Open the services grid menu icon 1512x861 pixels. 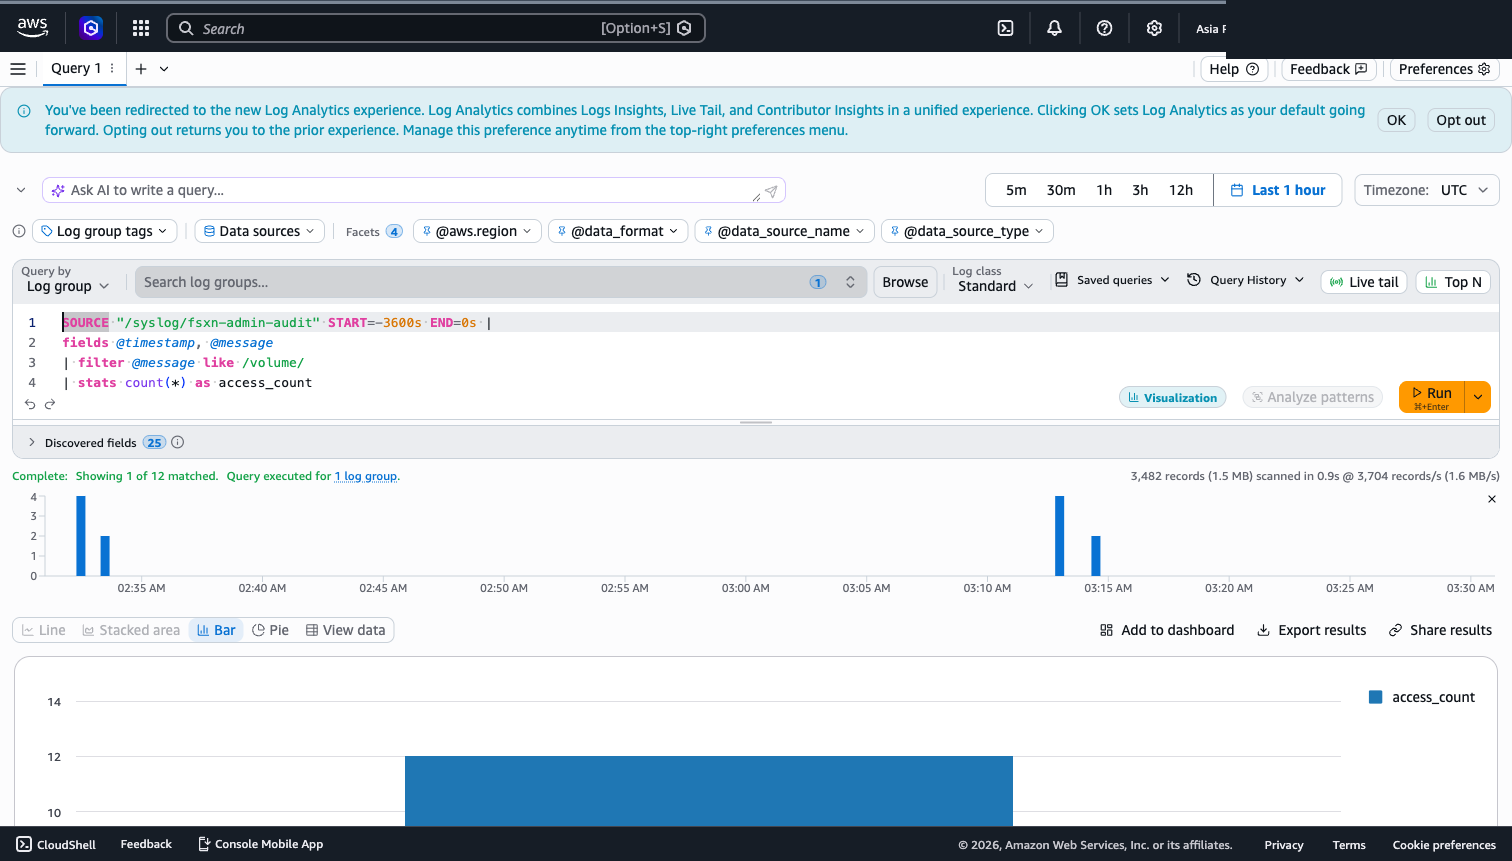click(x=141, y=28)
